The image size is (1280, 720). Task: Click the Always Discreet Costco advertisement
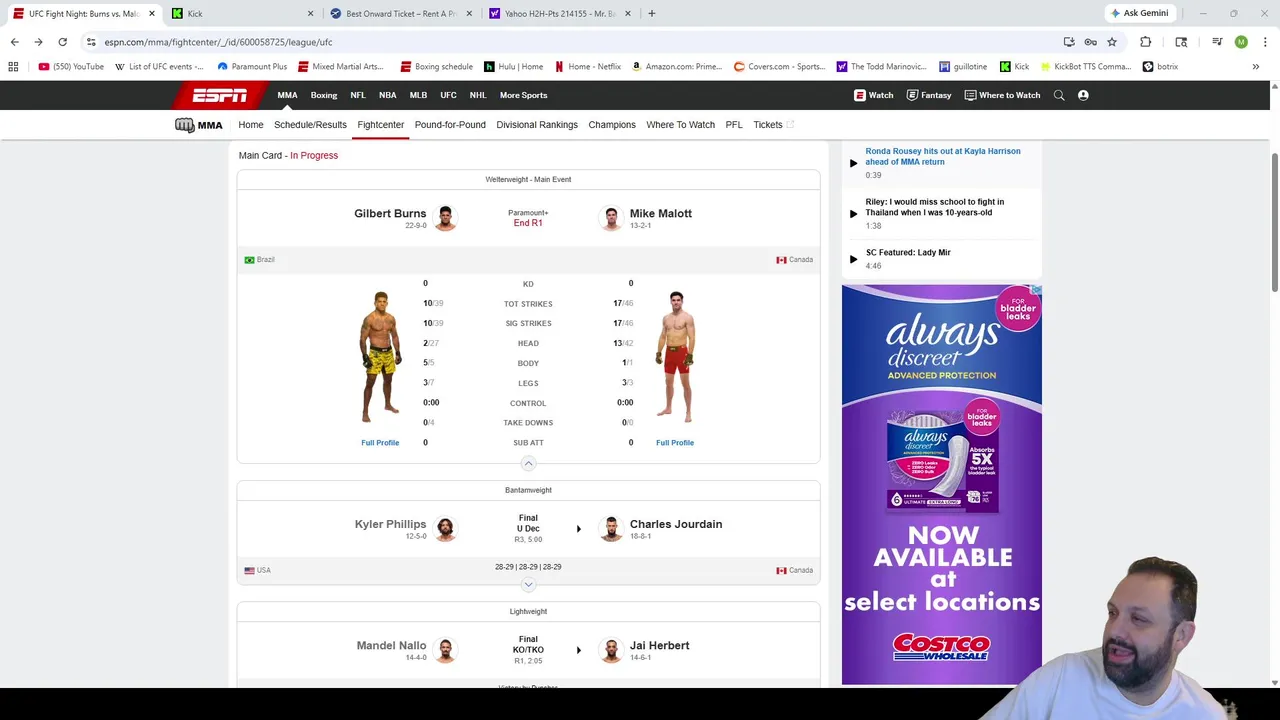pos(941,485)
